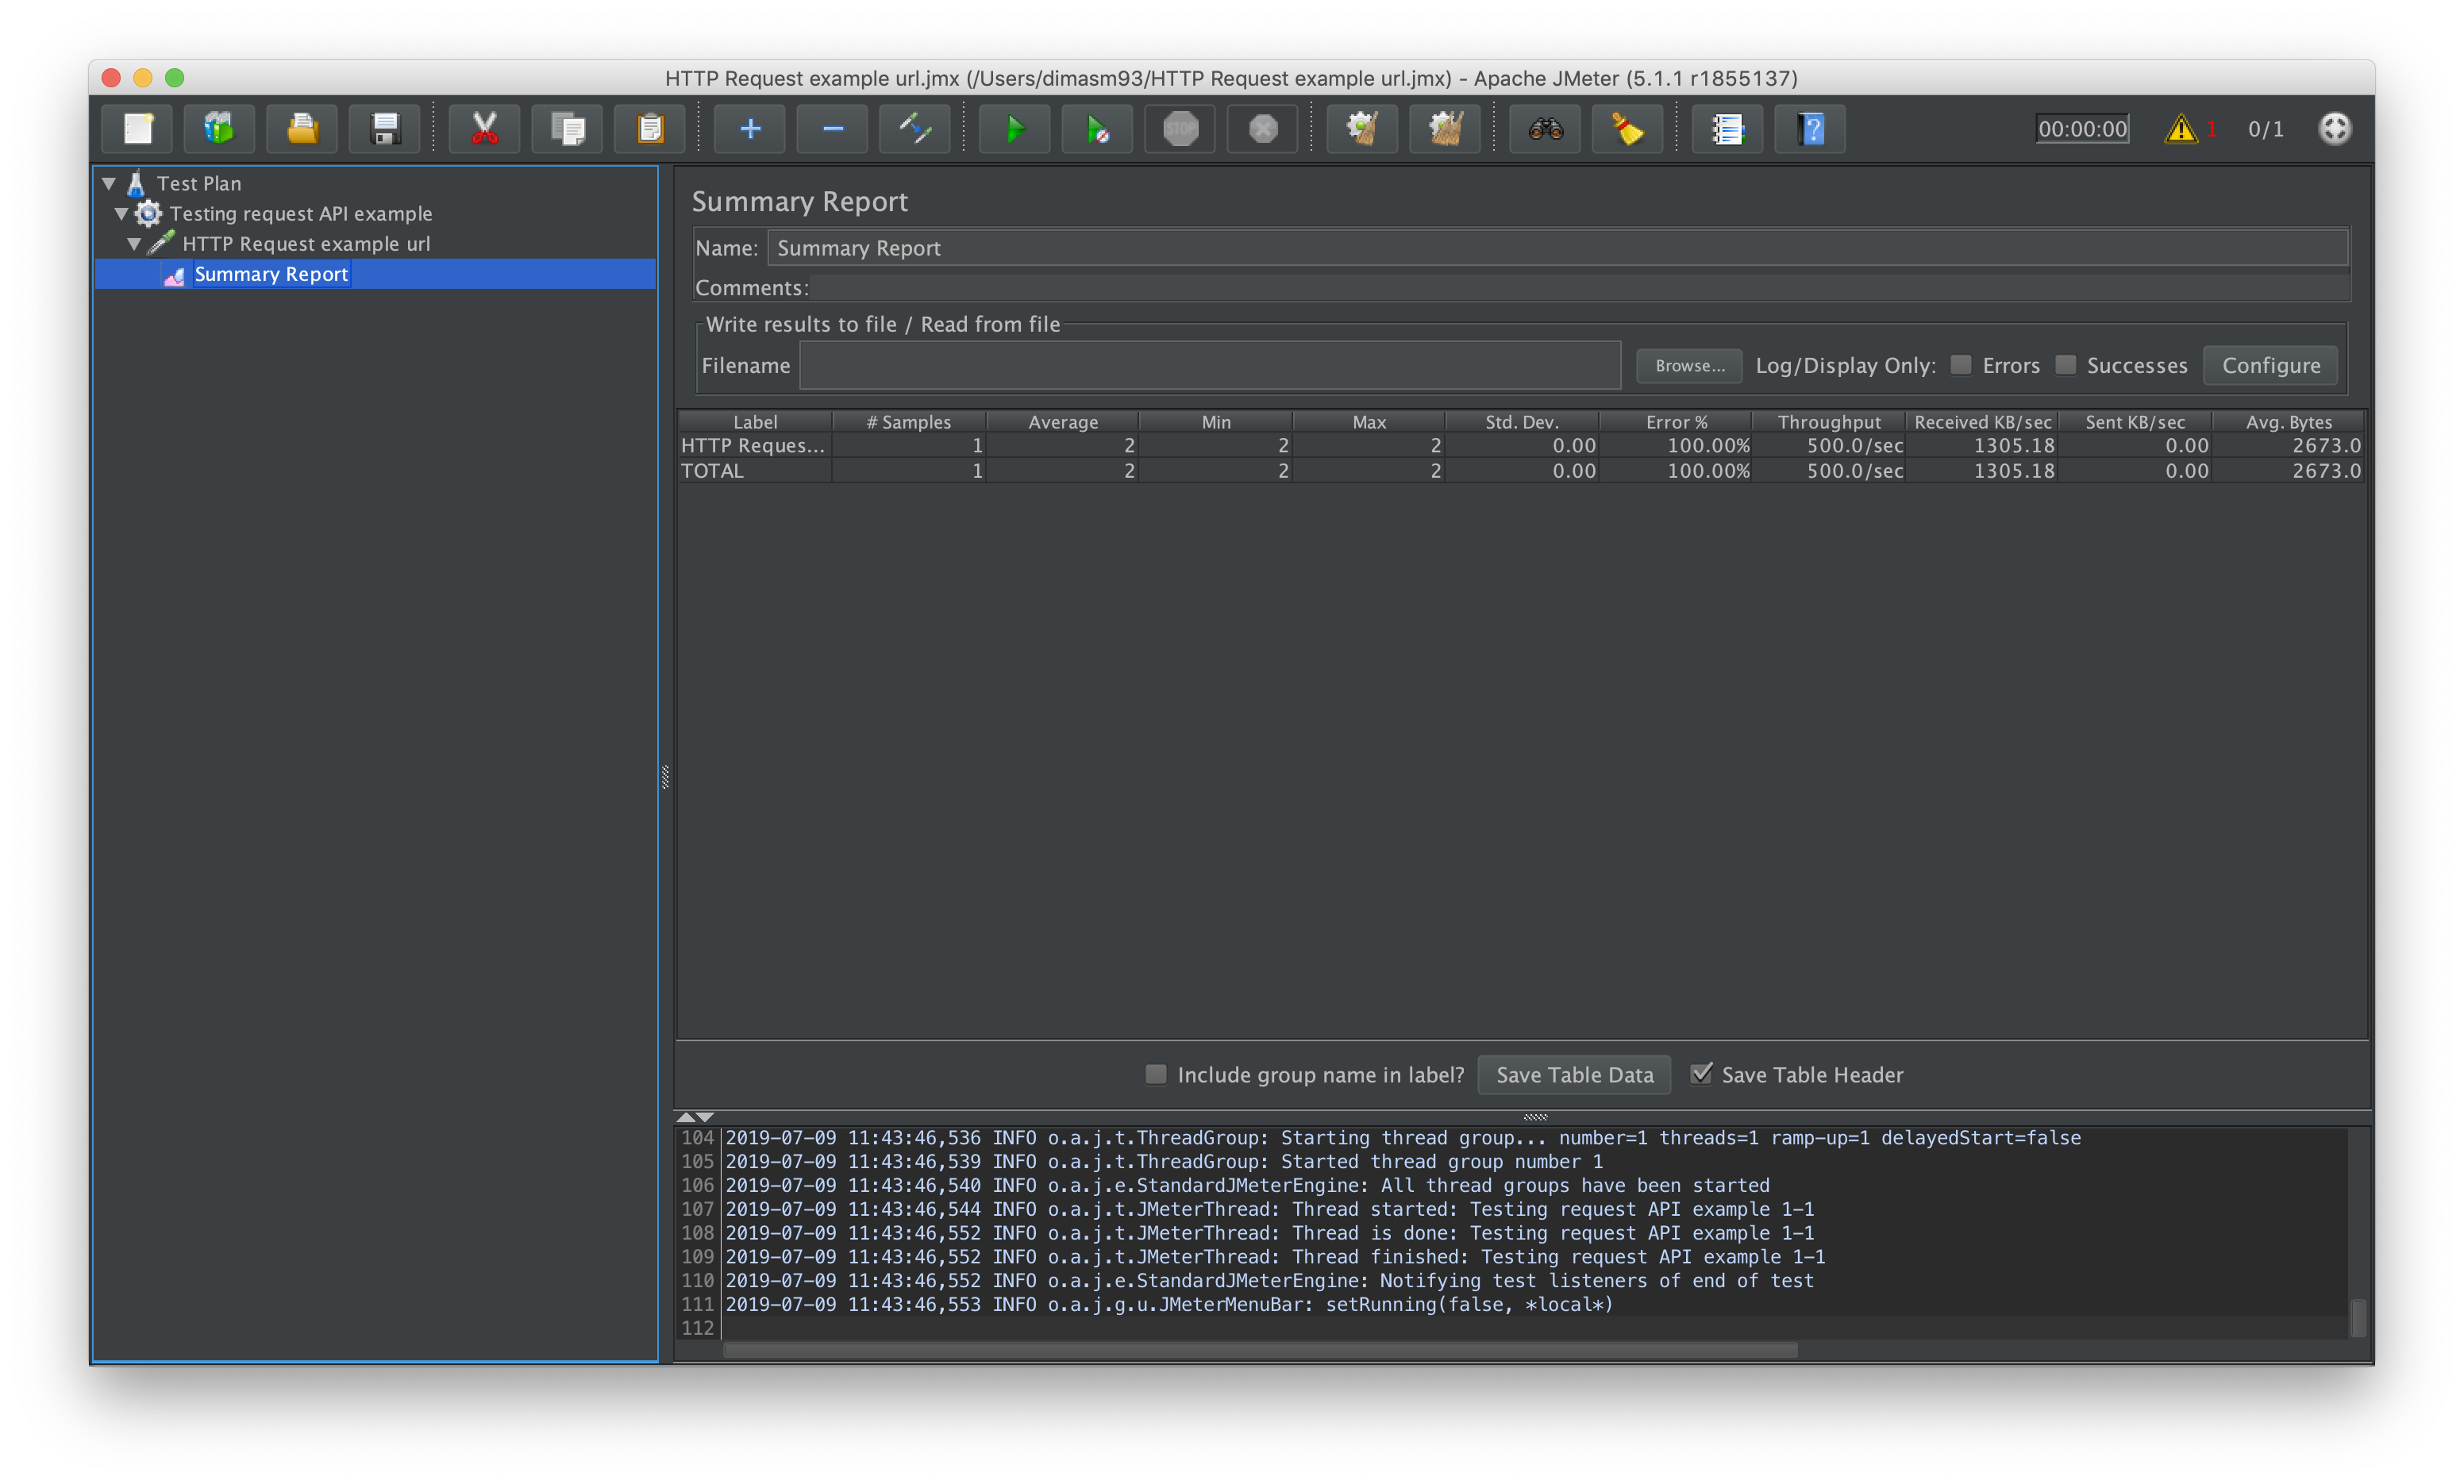
Task: Open a test plan file via folder icon
Action: (302, 129)
